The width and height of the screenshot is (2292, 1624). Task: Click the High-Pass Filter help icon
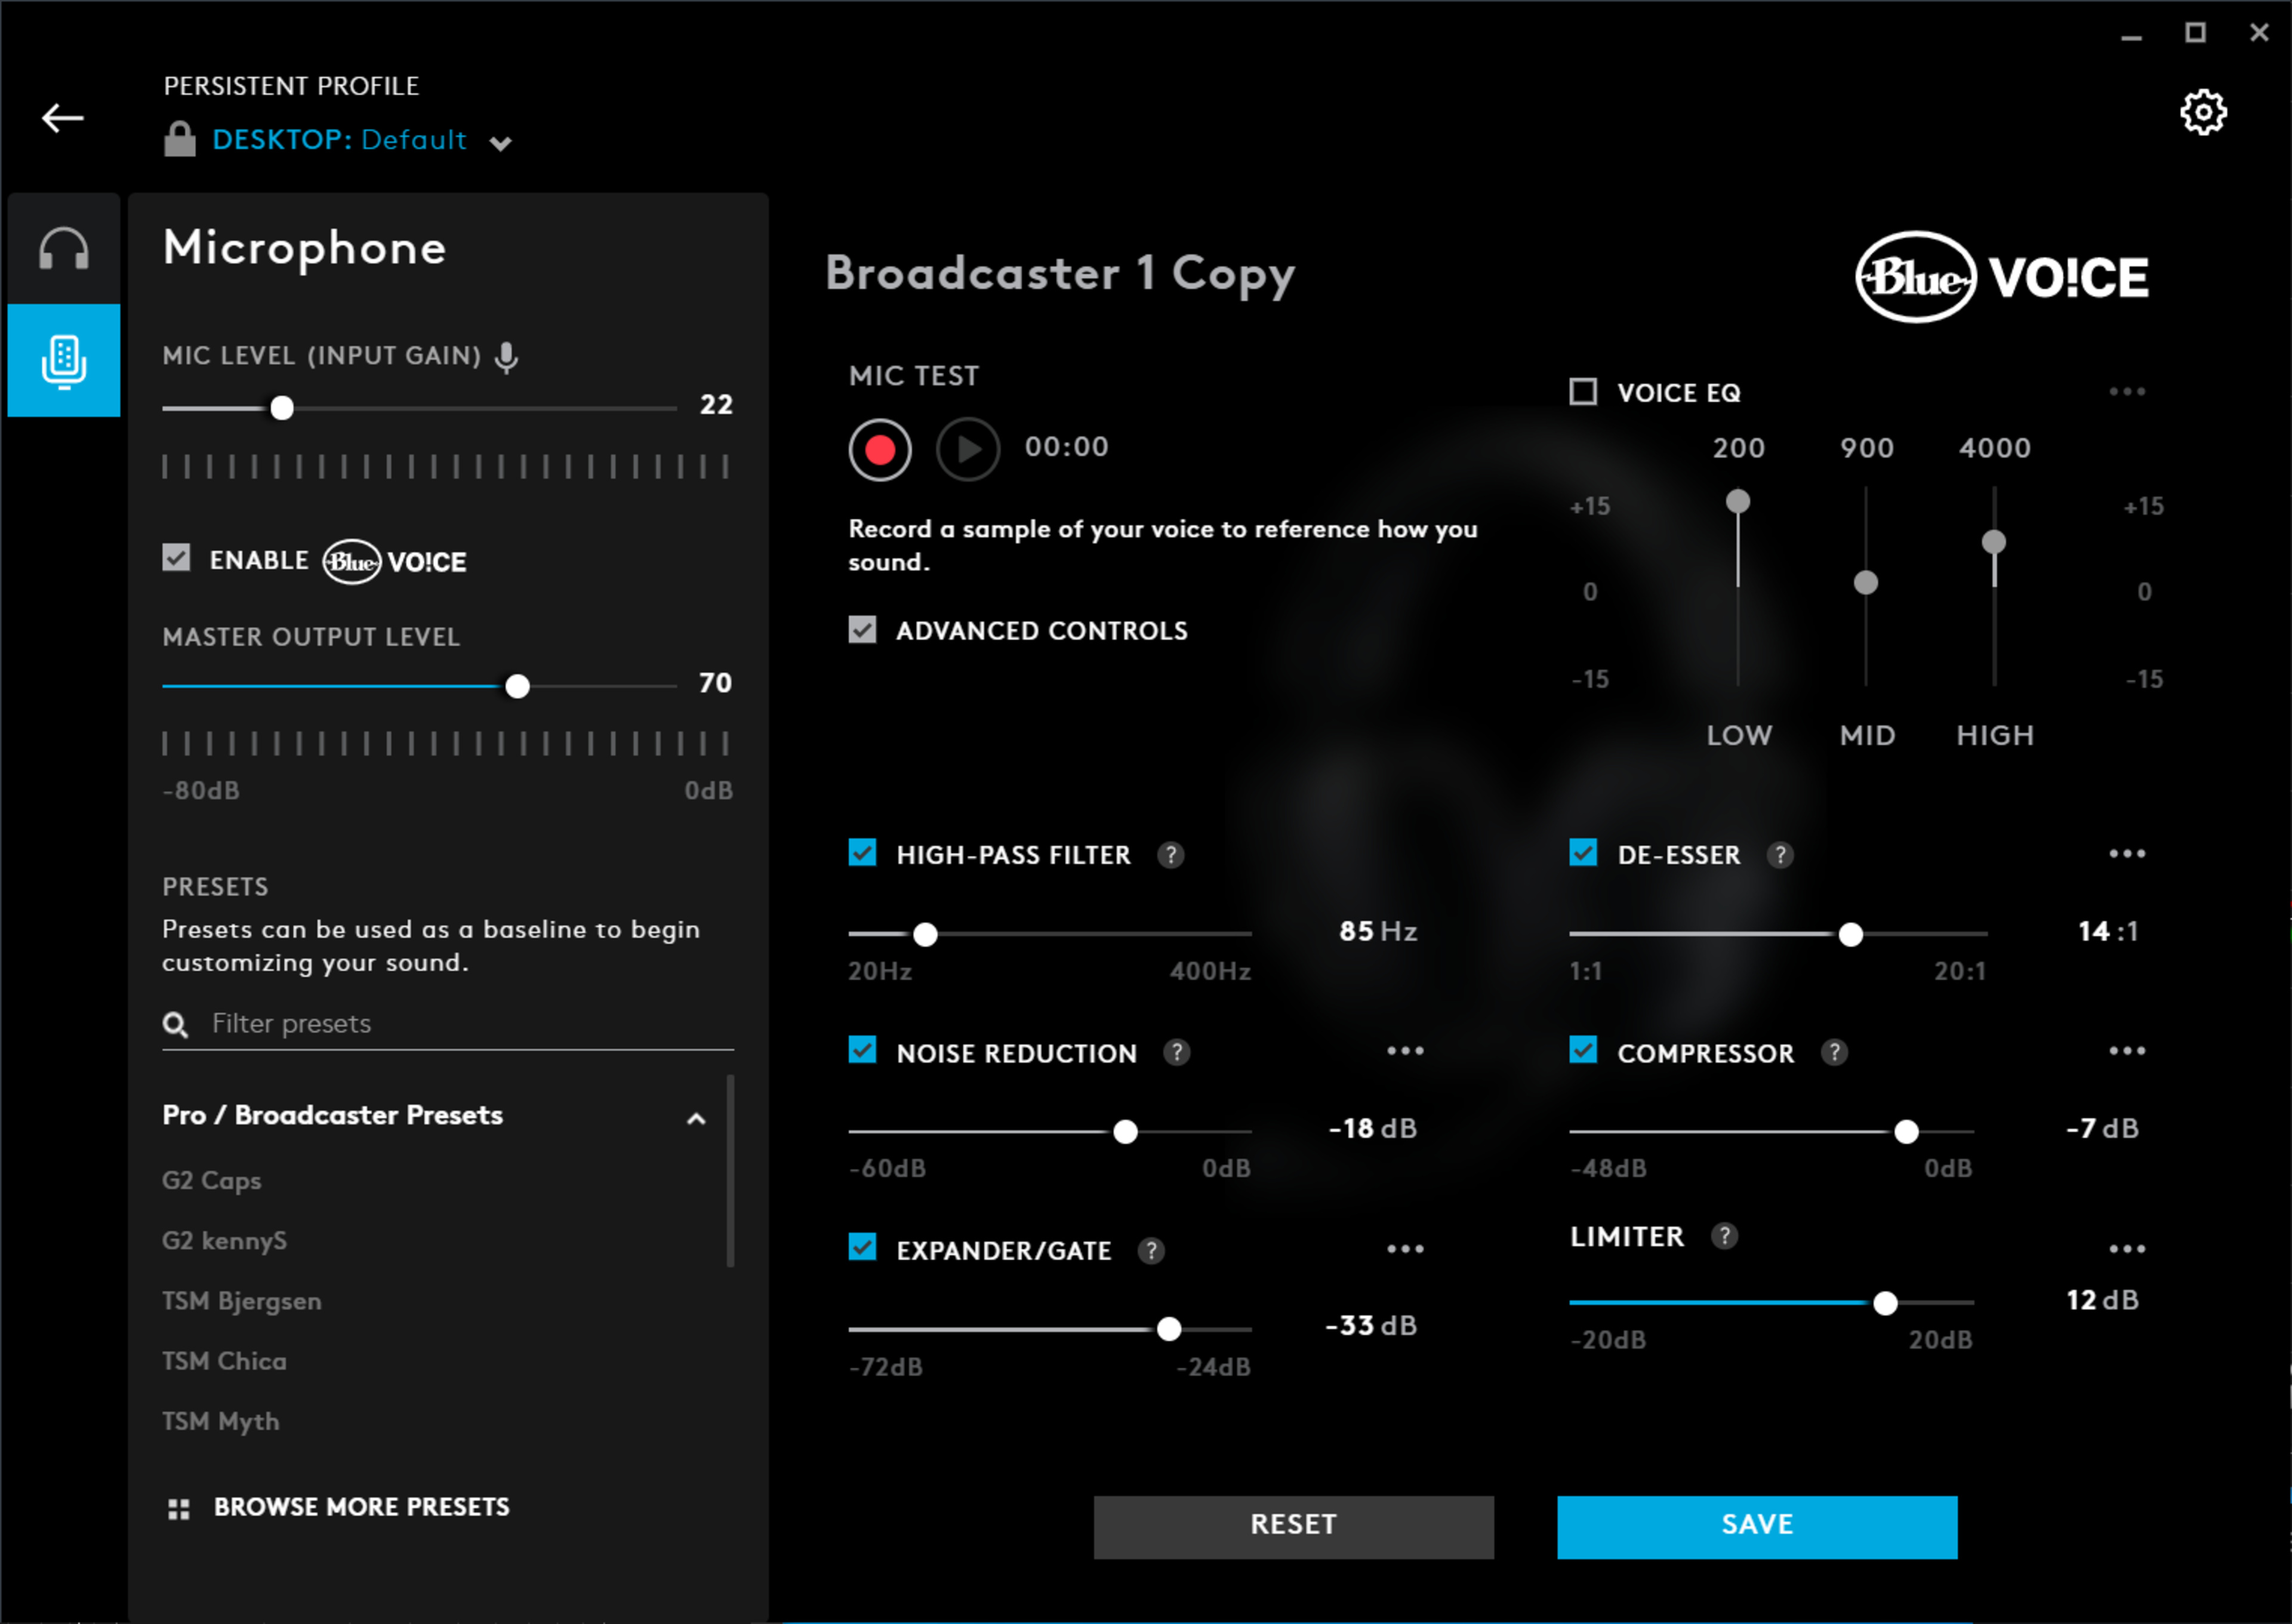click(1170, 855)
